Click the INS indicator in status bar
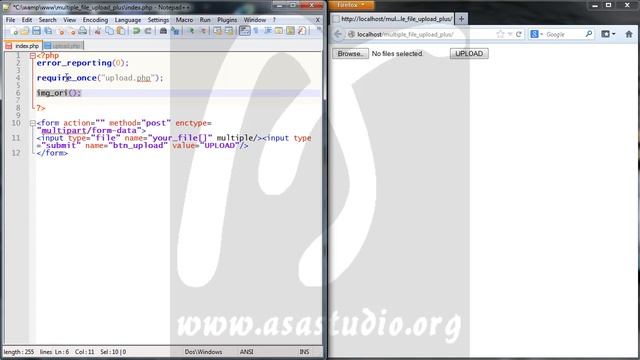The image size is (640, 360). (304, 351)
